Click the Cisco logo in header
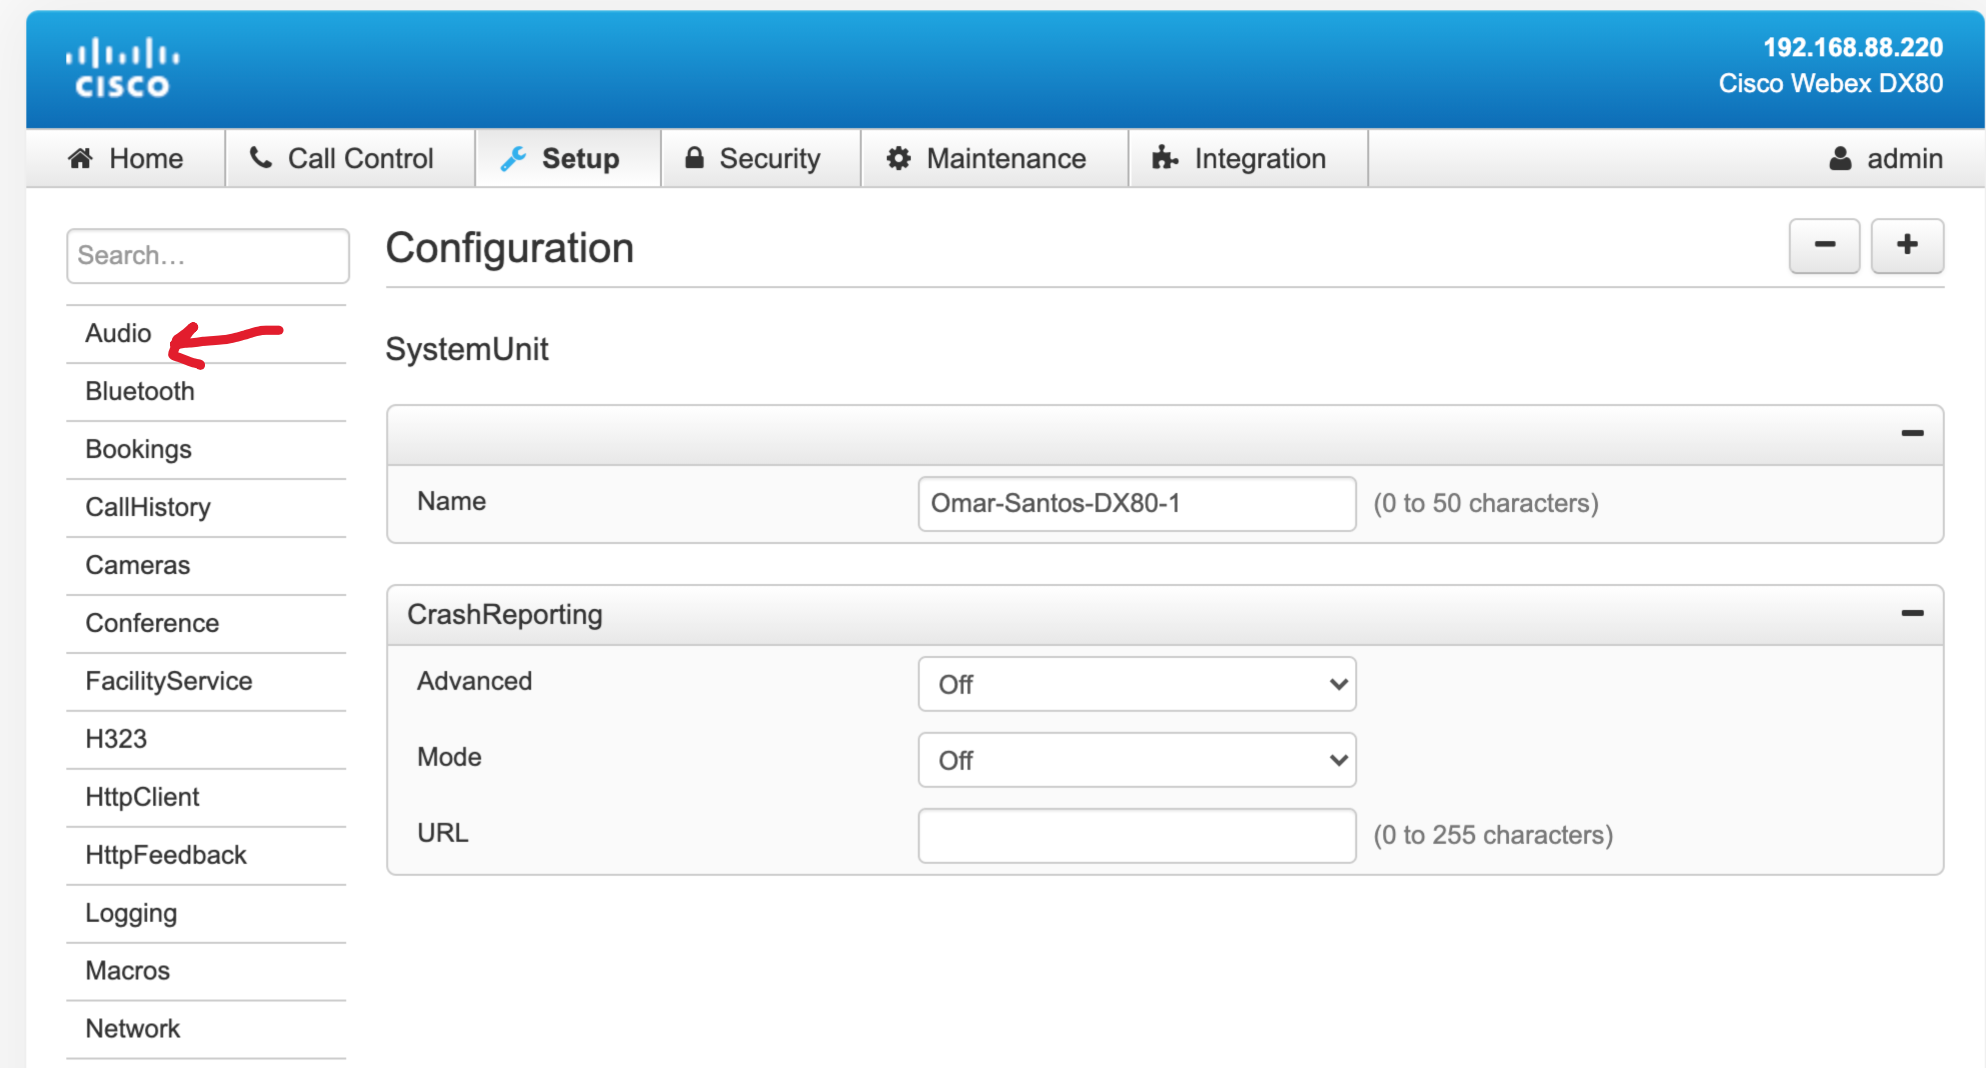This screenshot has width=1986, height=1068. pos(122,68)
